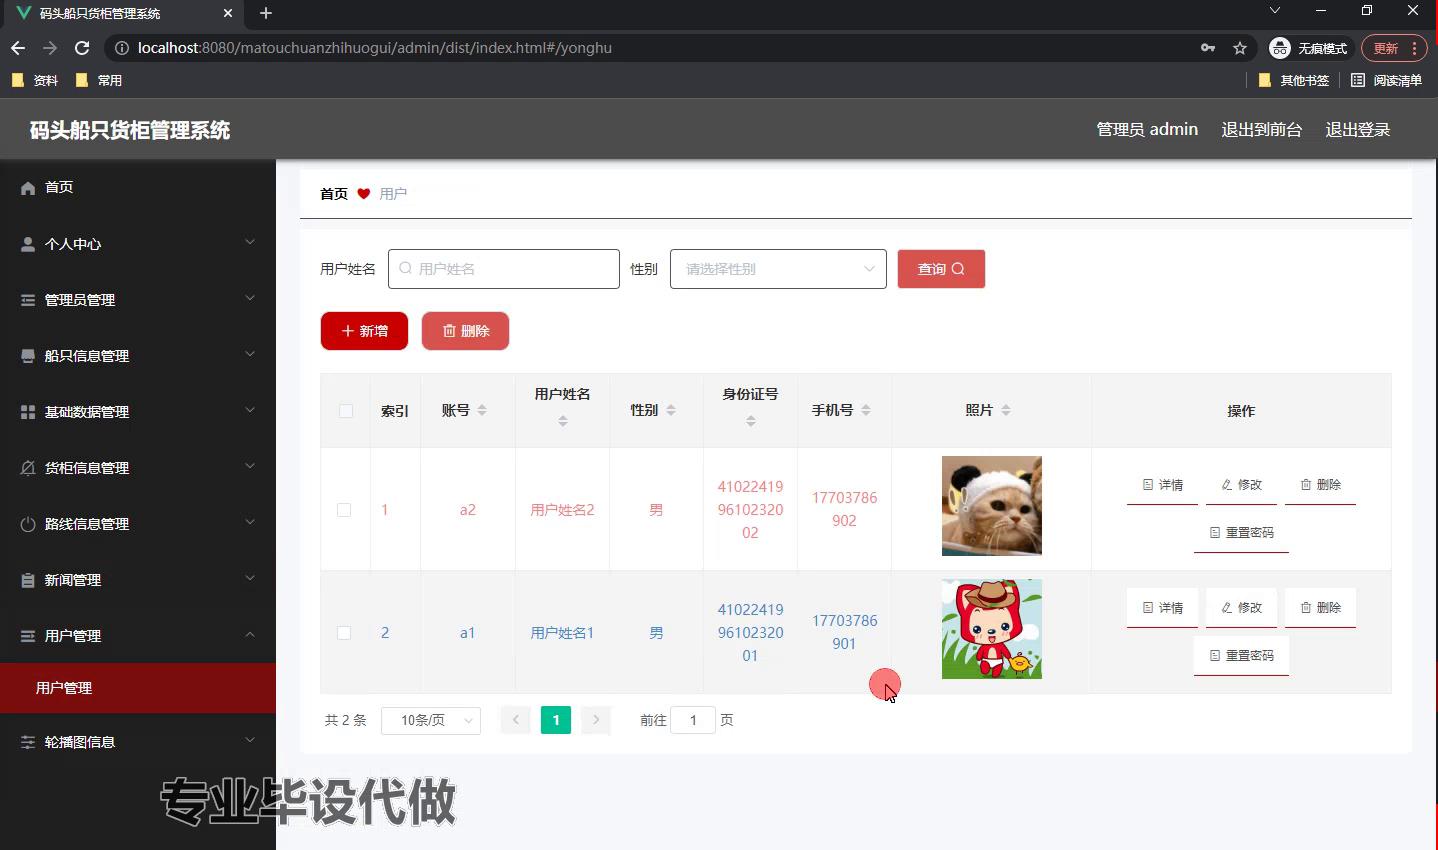The height and width of the screenshot is (850, 1438).
Task: Check the row checkbox for user a1
Action: tap(344, 633)
